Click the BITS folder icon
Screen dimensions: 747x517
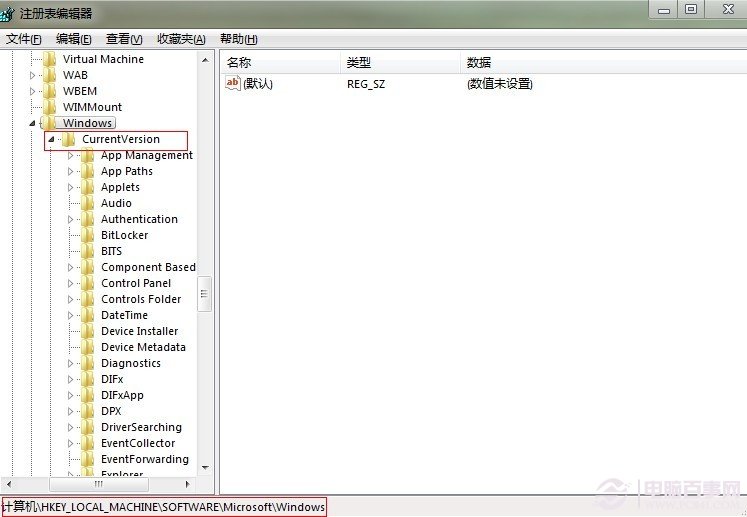pyautogui.click(x=88, y=251)
